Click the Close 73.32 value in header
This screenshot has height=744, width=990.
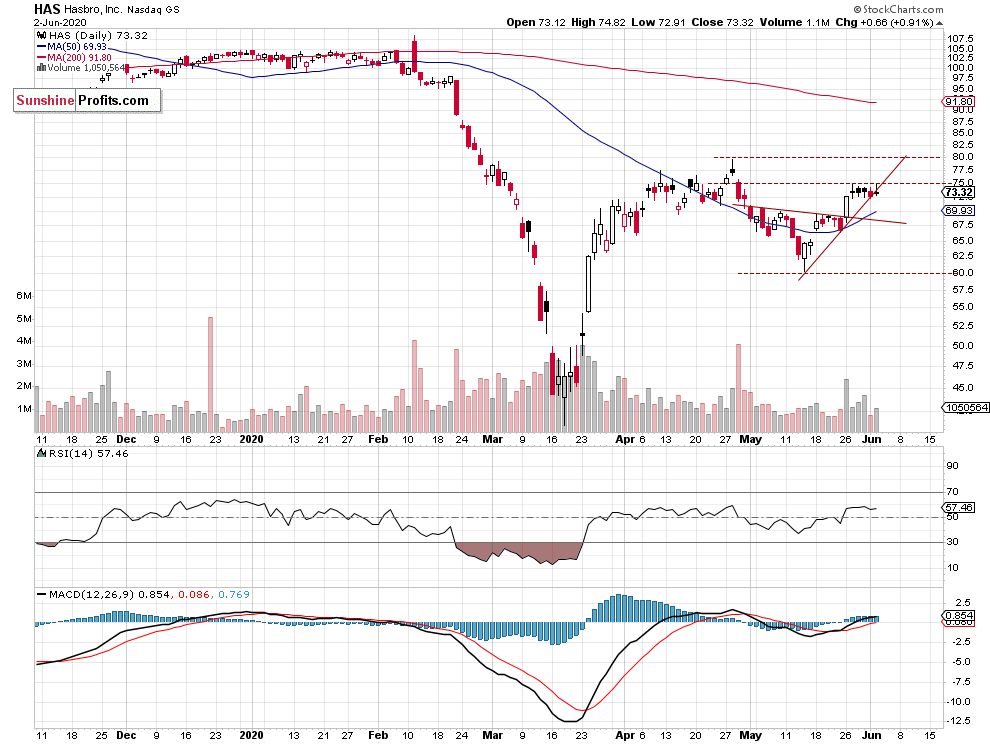click(x=722, y=22)
